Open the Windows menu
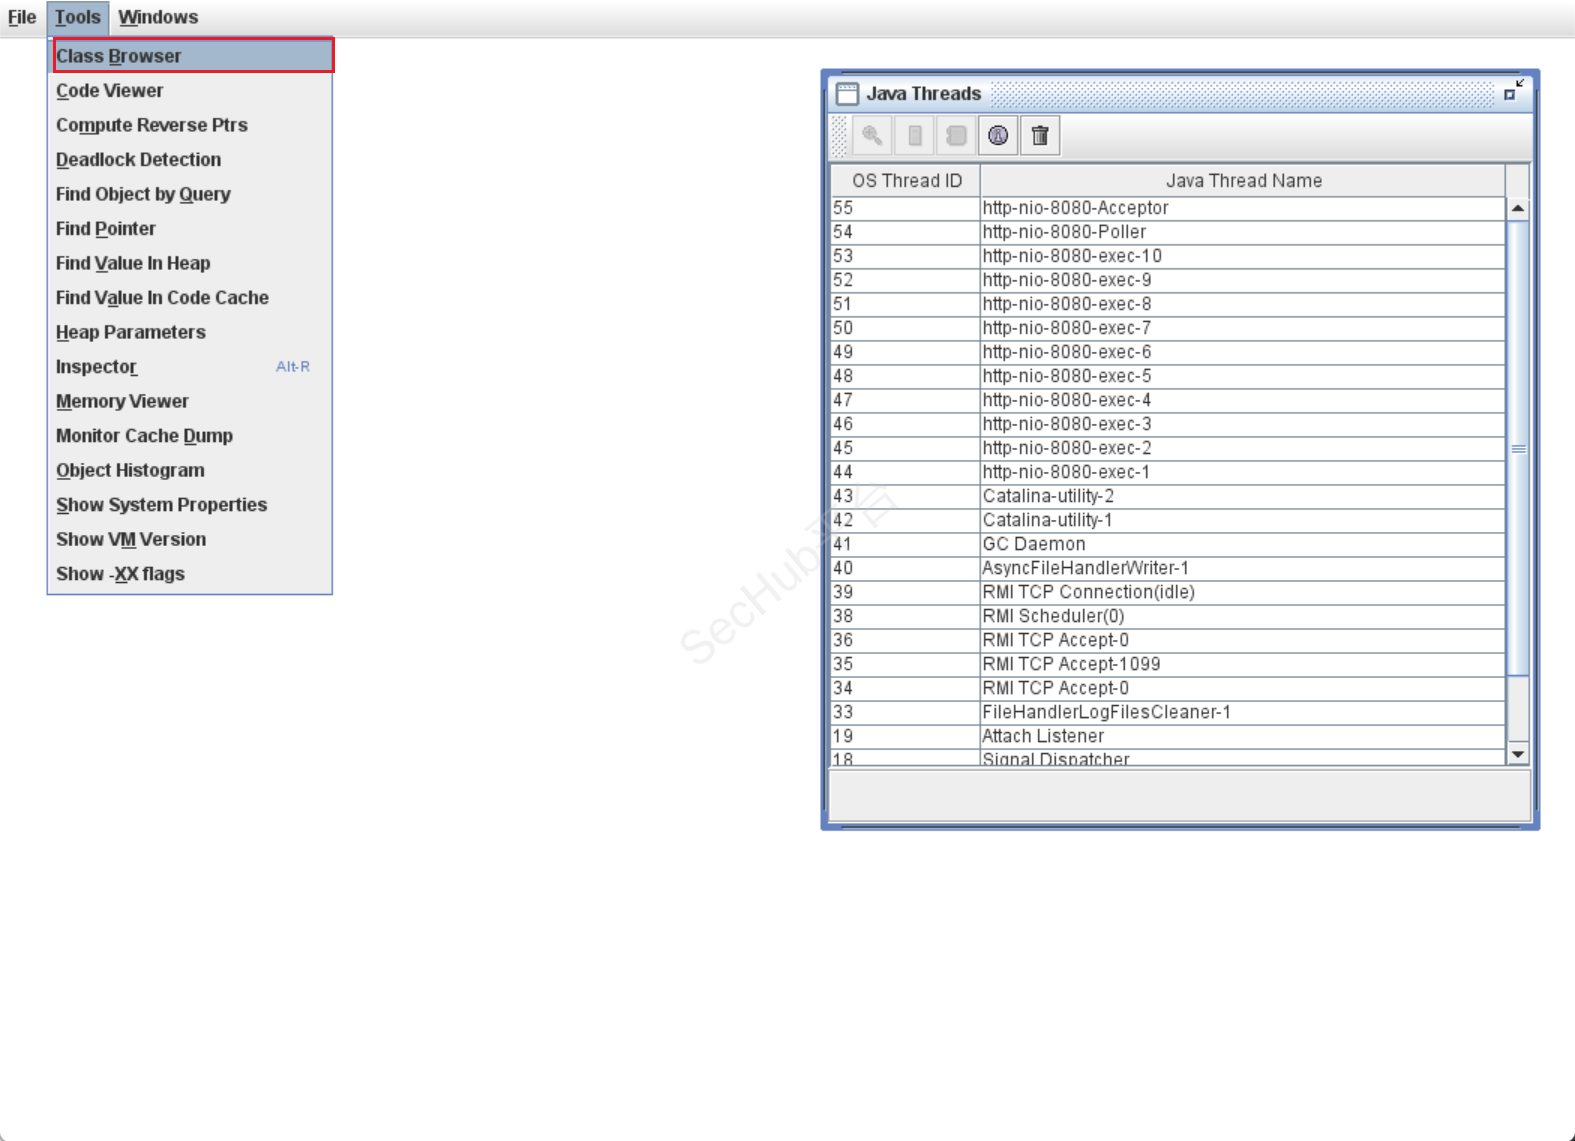Image resolution: width=1575 pixels, height=1141 pixels. click(x=158, y=17)
